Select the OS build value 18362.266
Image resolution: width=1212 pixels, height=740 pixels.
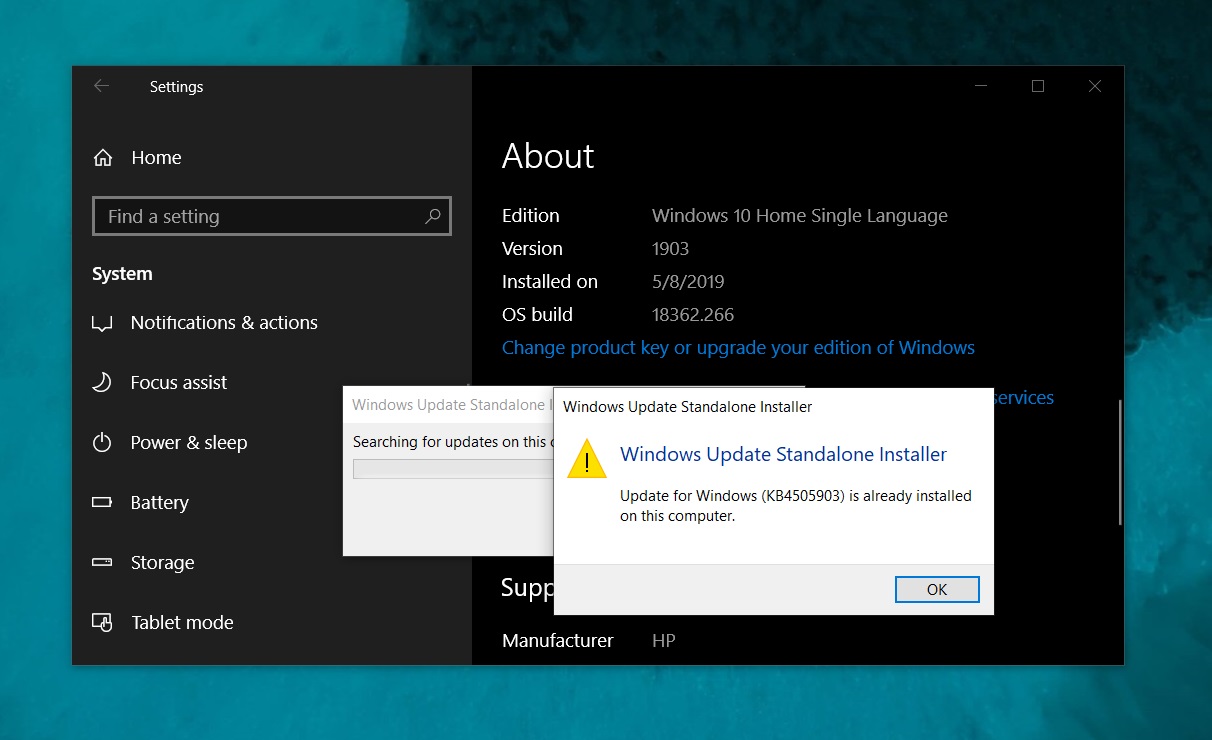pos(693,314)
